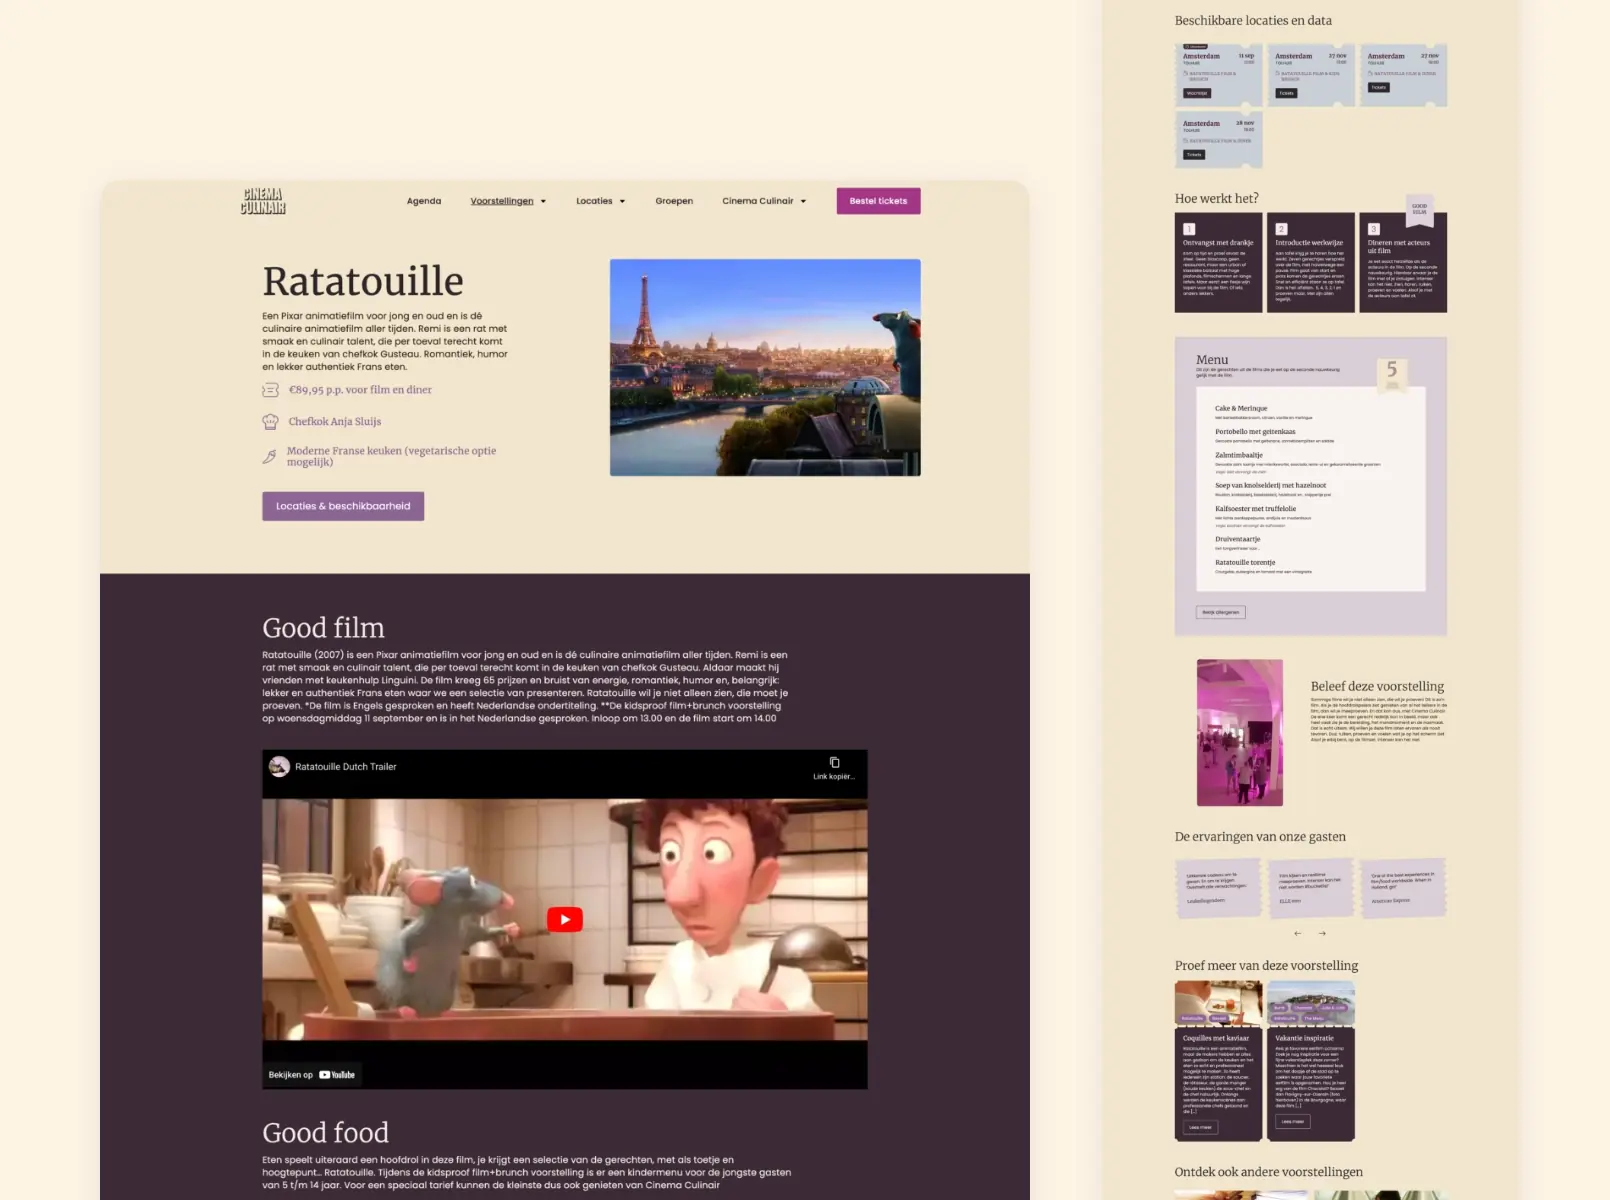
Task: Open the first guest review card
Action: pyautogui.click(x=1218, y=887)
